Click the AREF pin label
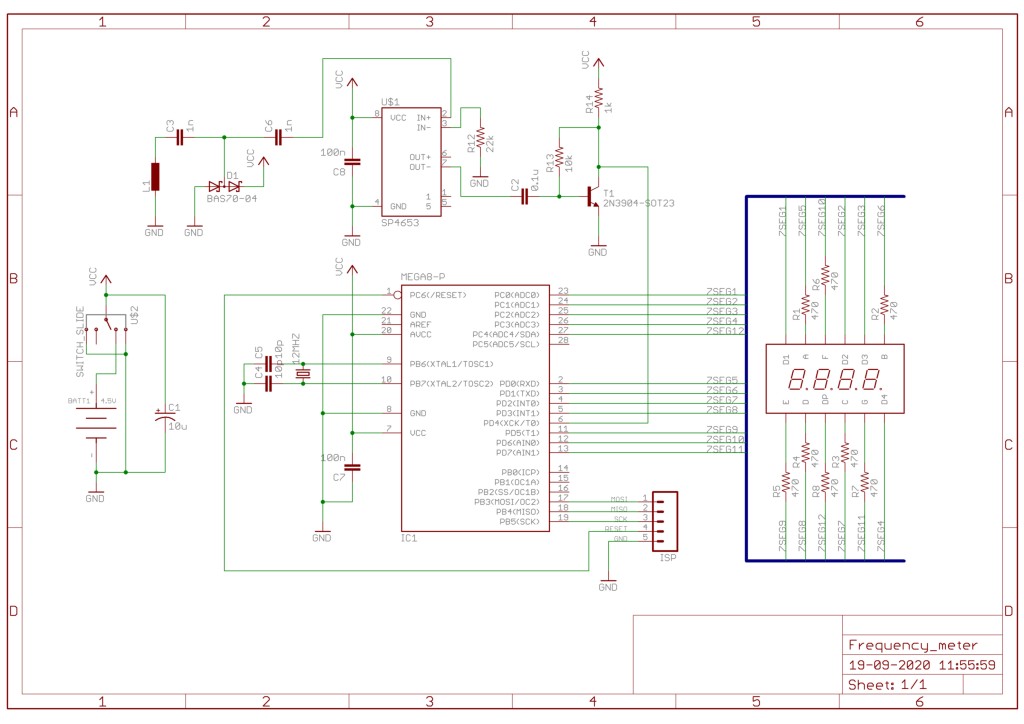 click(421, 324)
